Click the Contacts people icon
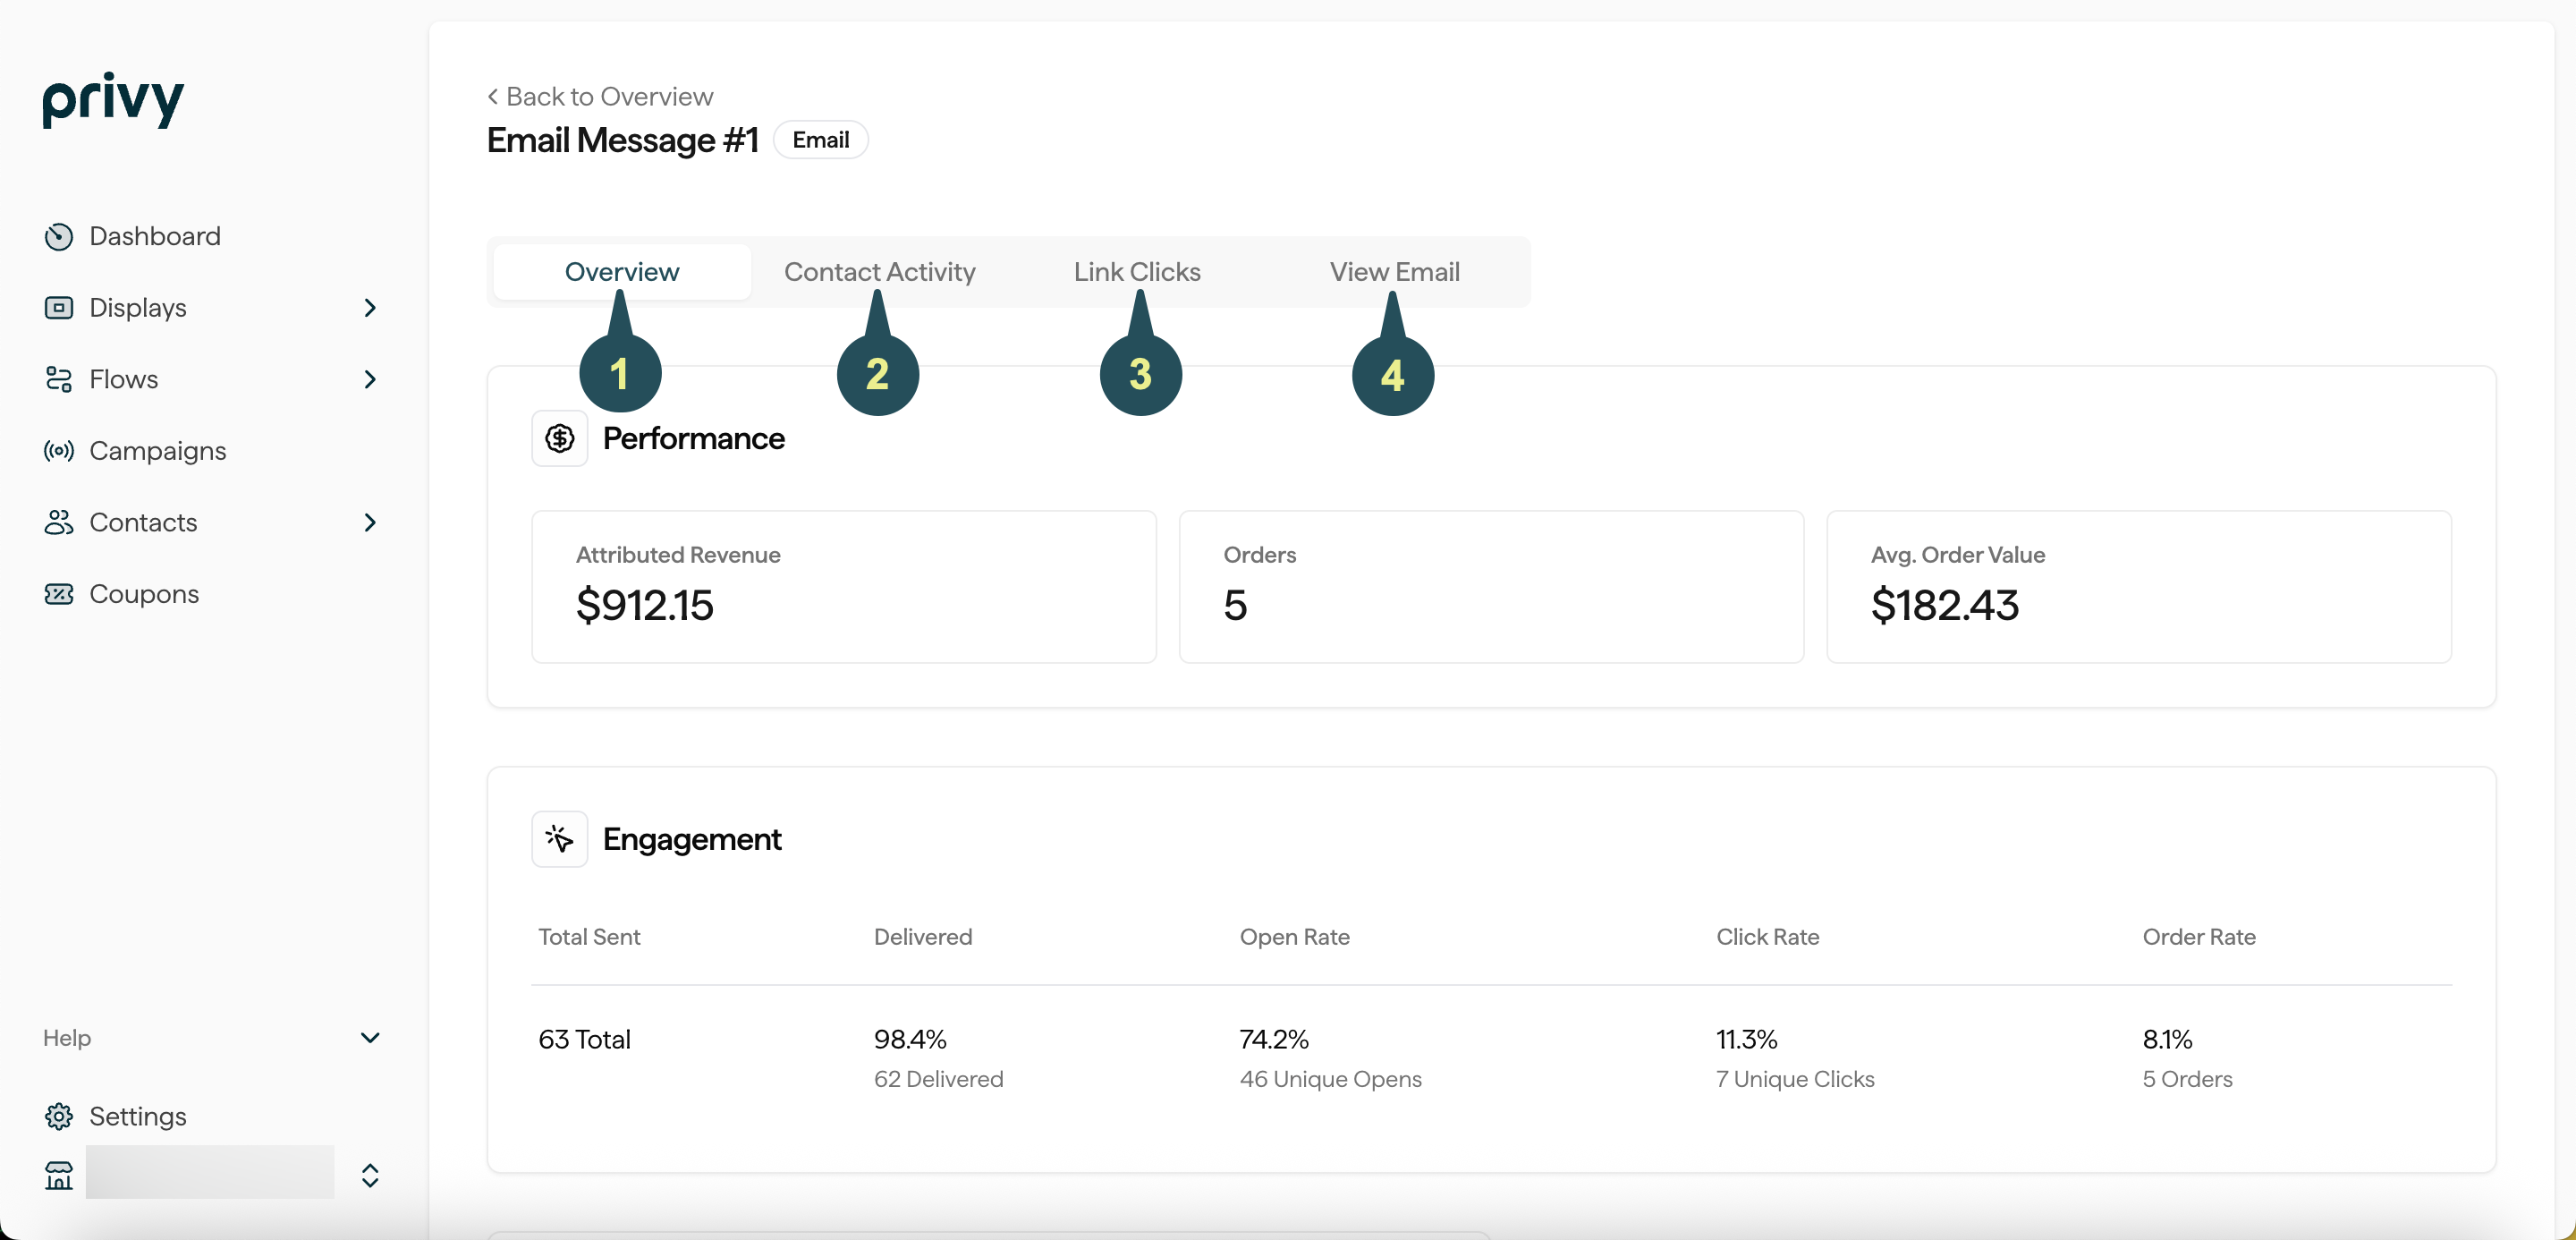The height and width of the screenshot is (1240, 2576). [59, 522]
